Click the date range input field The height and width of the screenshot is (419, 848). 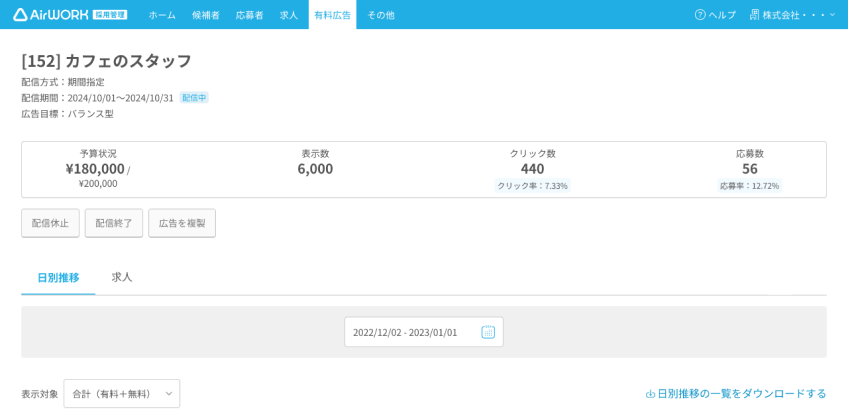pyautogui.click(x=424, y=332)
